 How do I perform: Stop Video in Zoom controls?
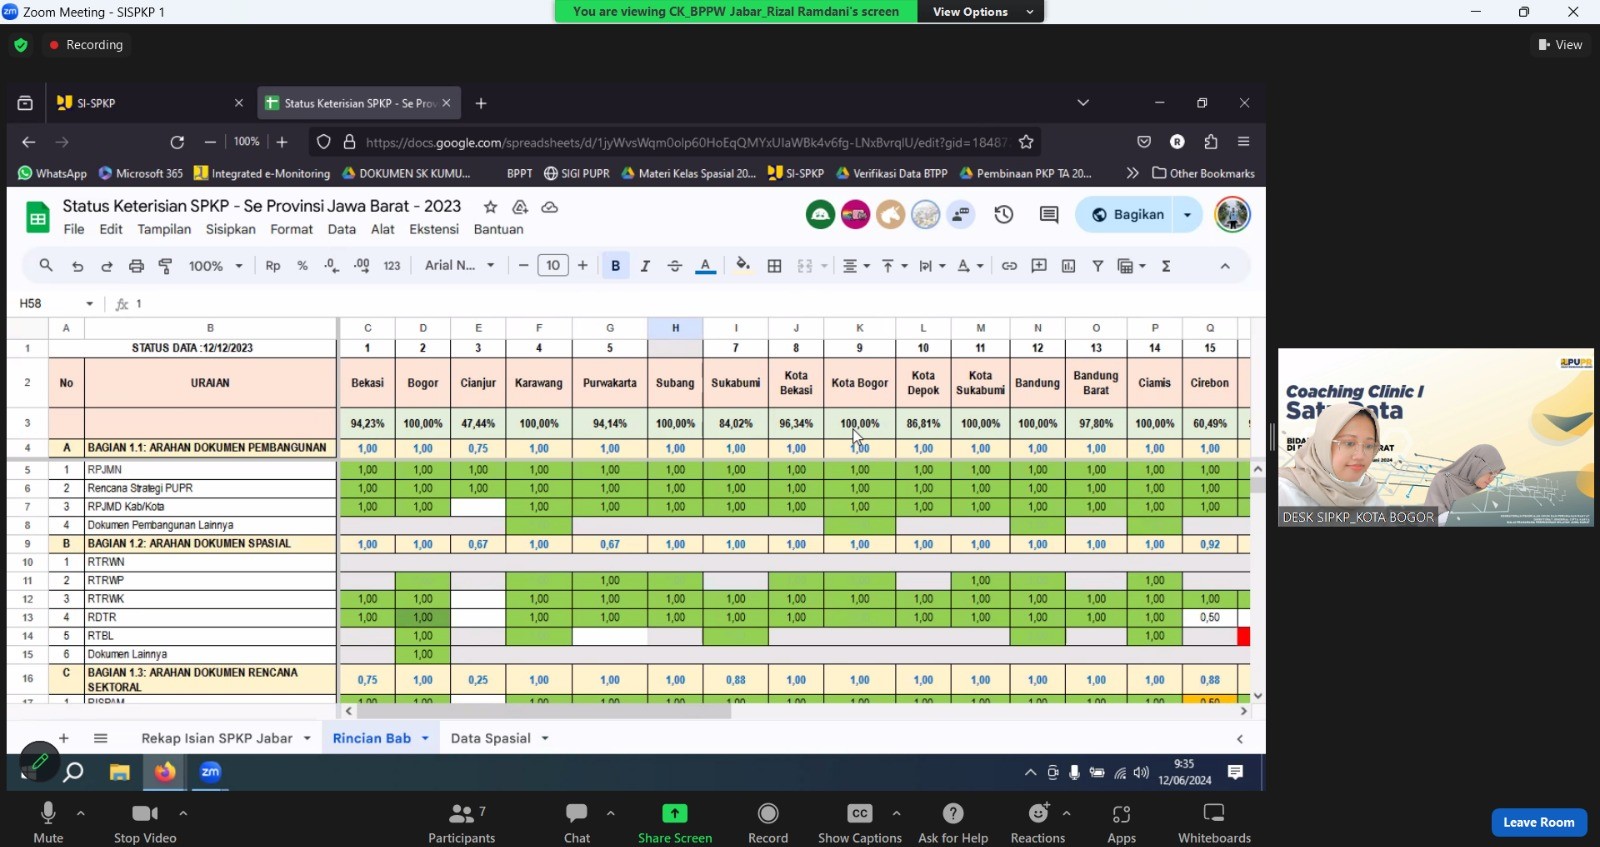[145, 814]
